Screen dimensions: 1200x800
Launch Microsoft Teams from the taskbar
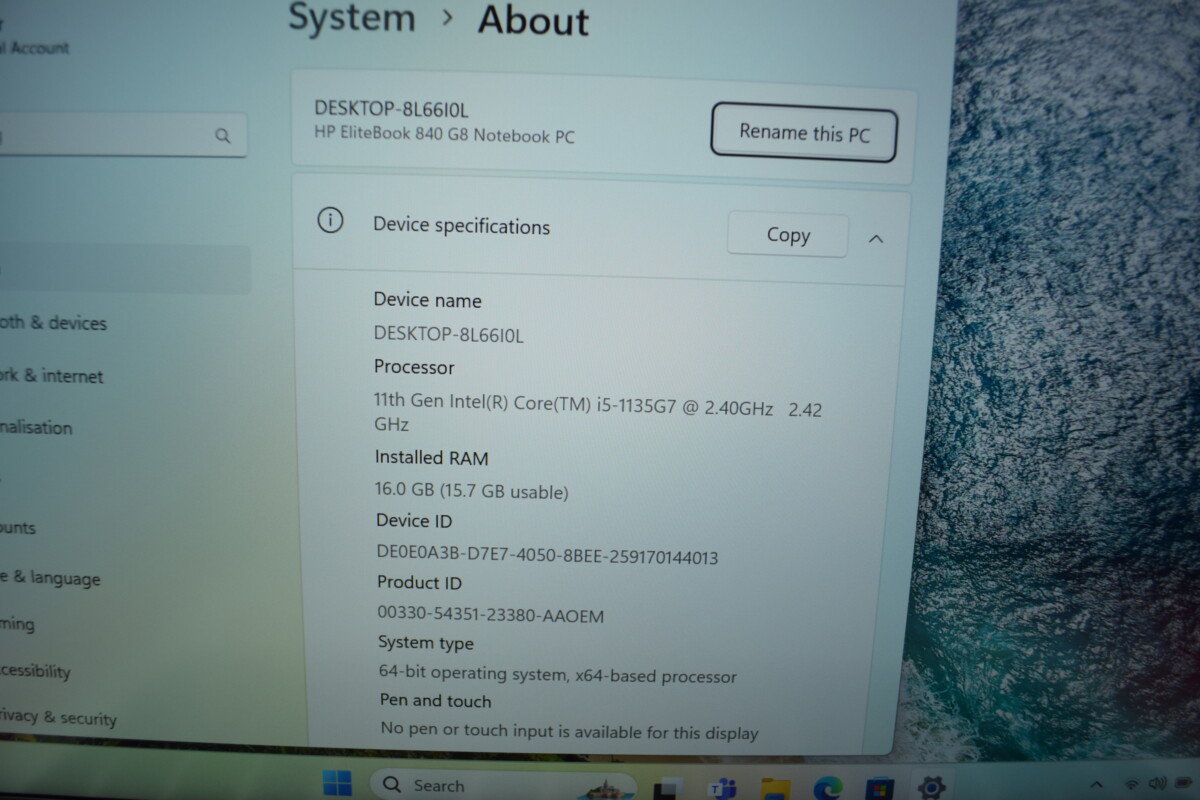tap(722, 788)
